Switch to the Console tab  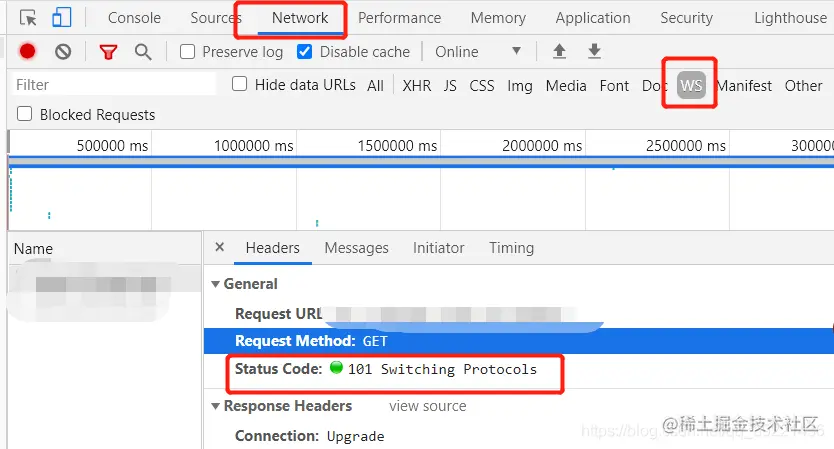(x=134, y=18)
